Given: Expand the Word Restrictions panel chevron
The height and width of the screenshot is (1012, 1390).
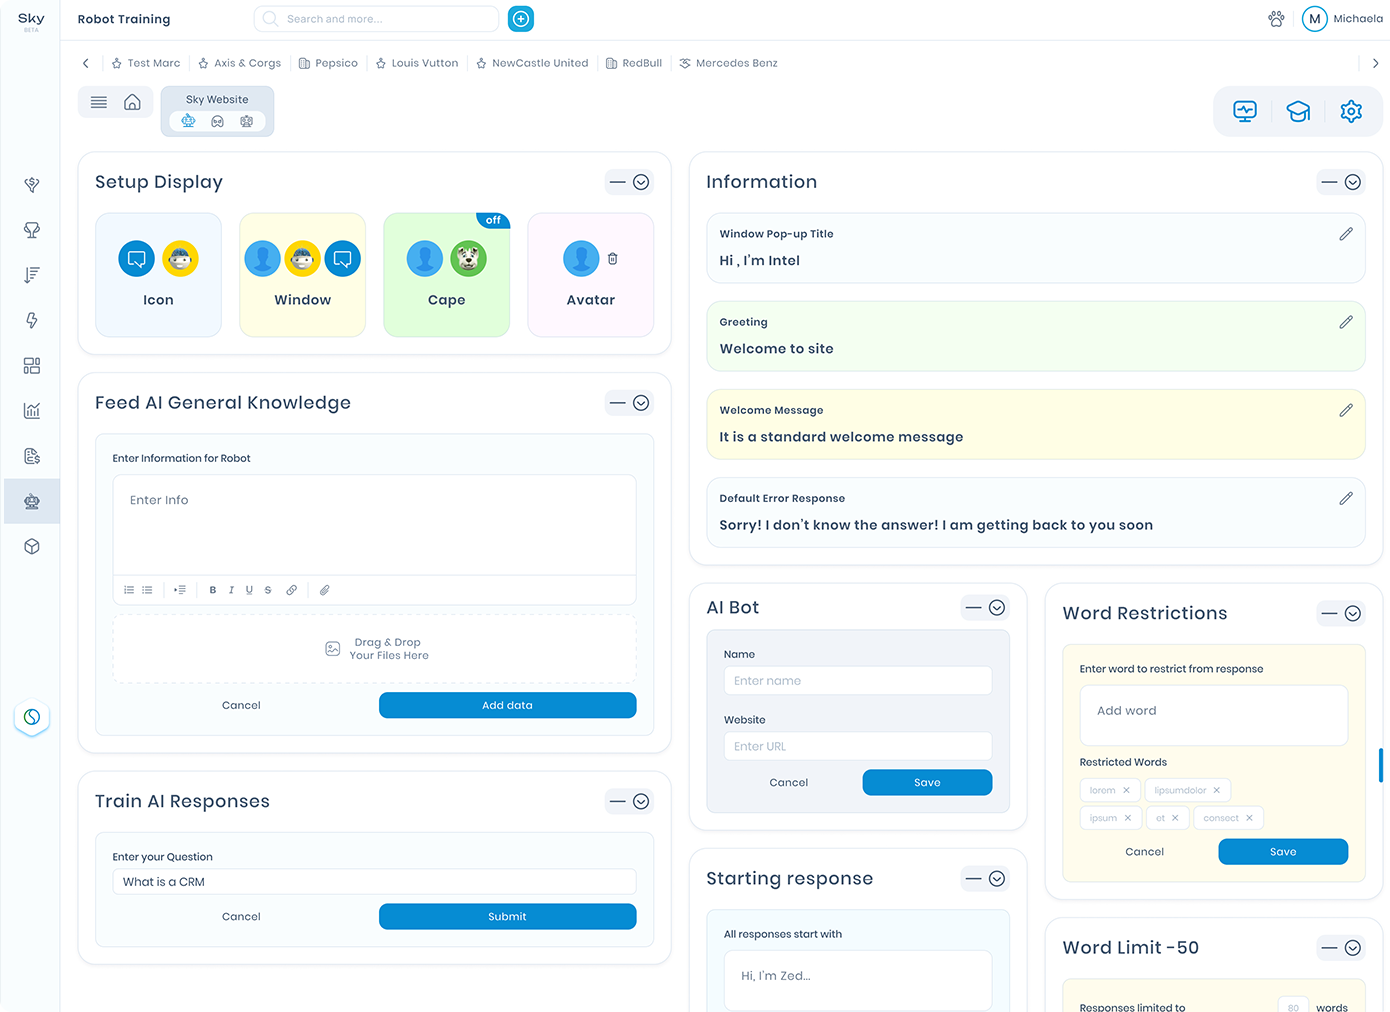Looking at the screenshot, I should [1352, 613].
